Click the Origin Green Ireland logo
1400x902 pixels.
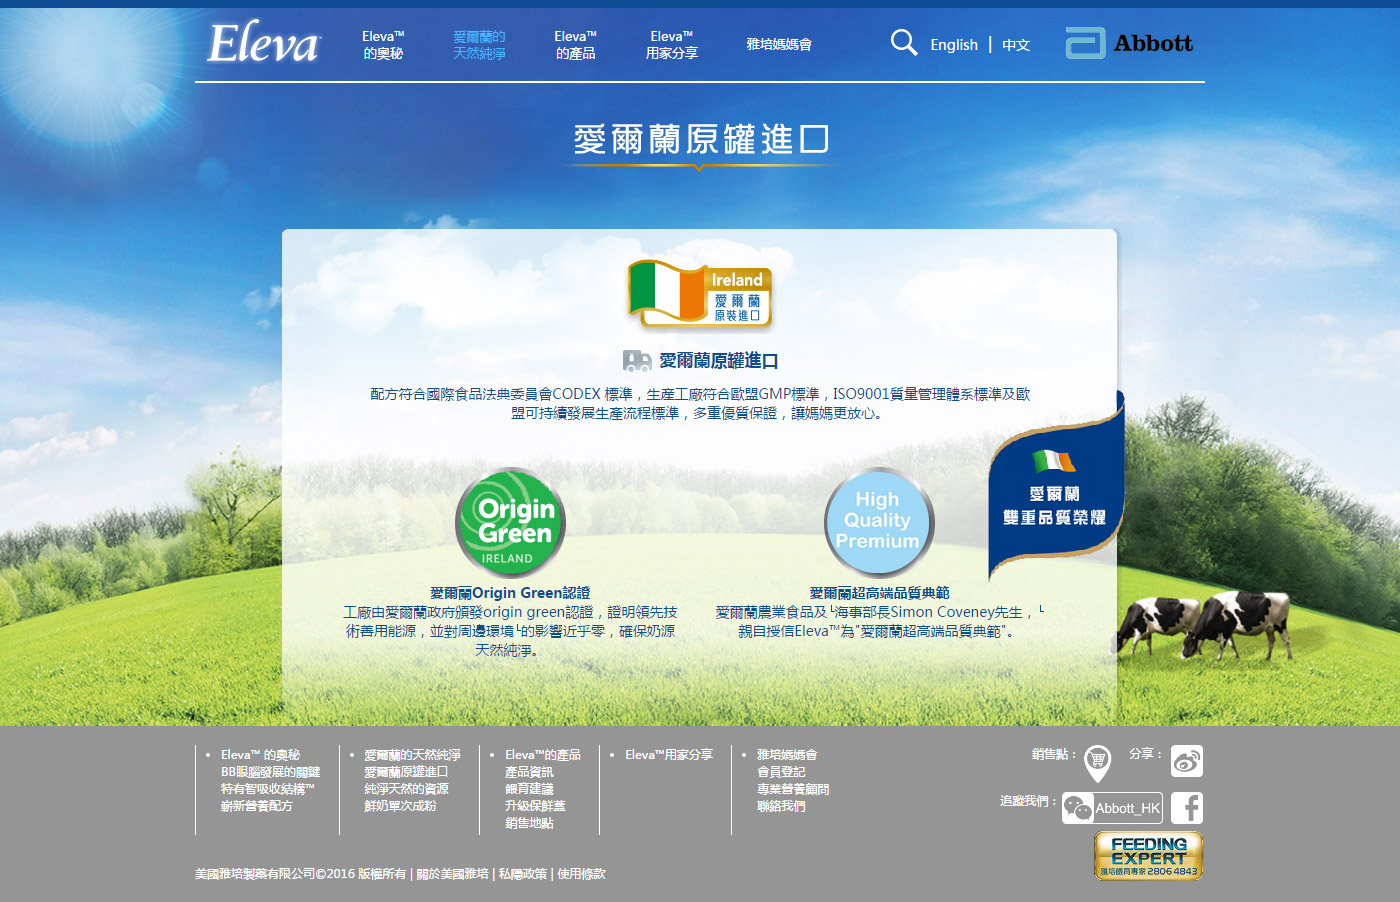[511, 523]
